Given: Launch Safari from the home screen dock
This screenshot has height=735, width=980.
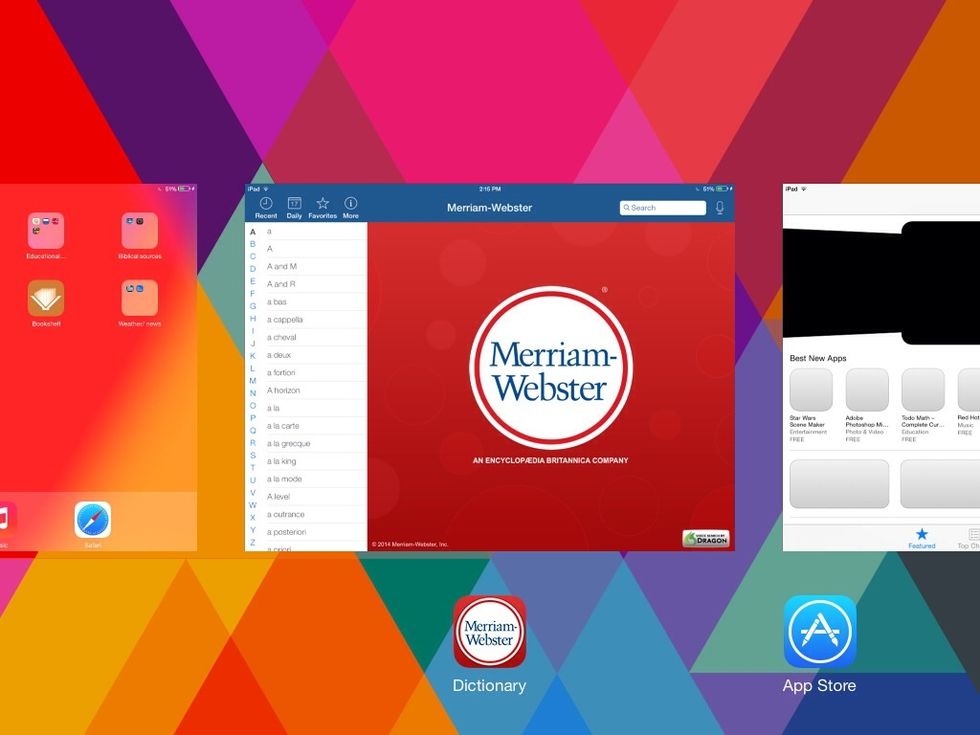Looking at the screenshot, I should [x=93, y=521].
